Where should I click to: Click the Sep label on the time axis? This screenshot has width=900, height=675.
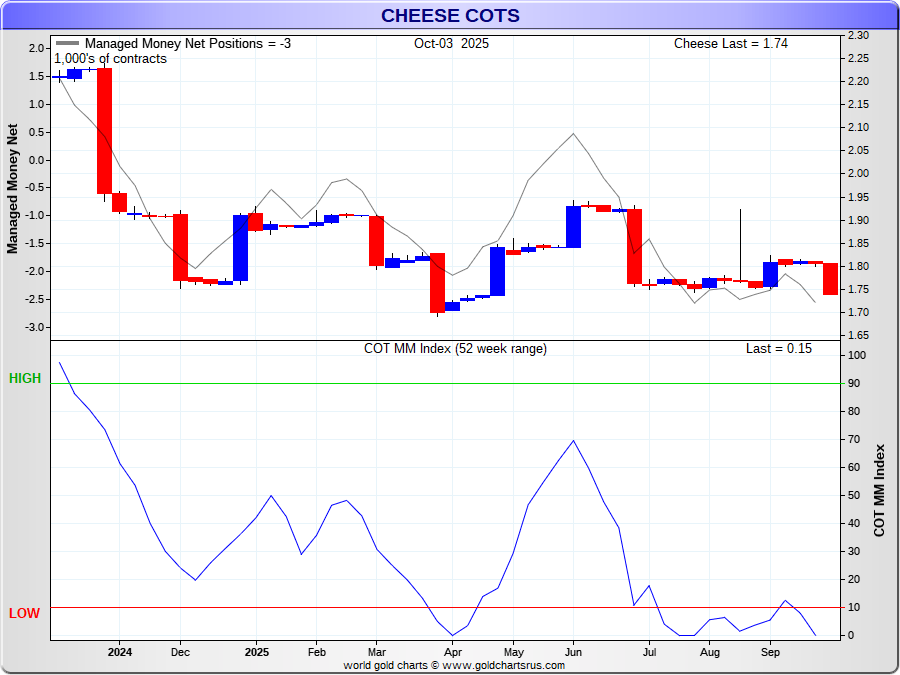771,652
